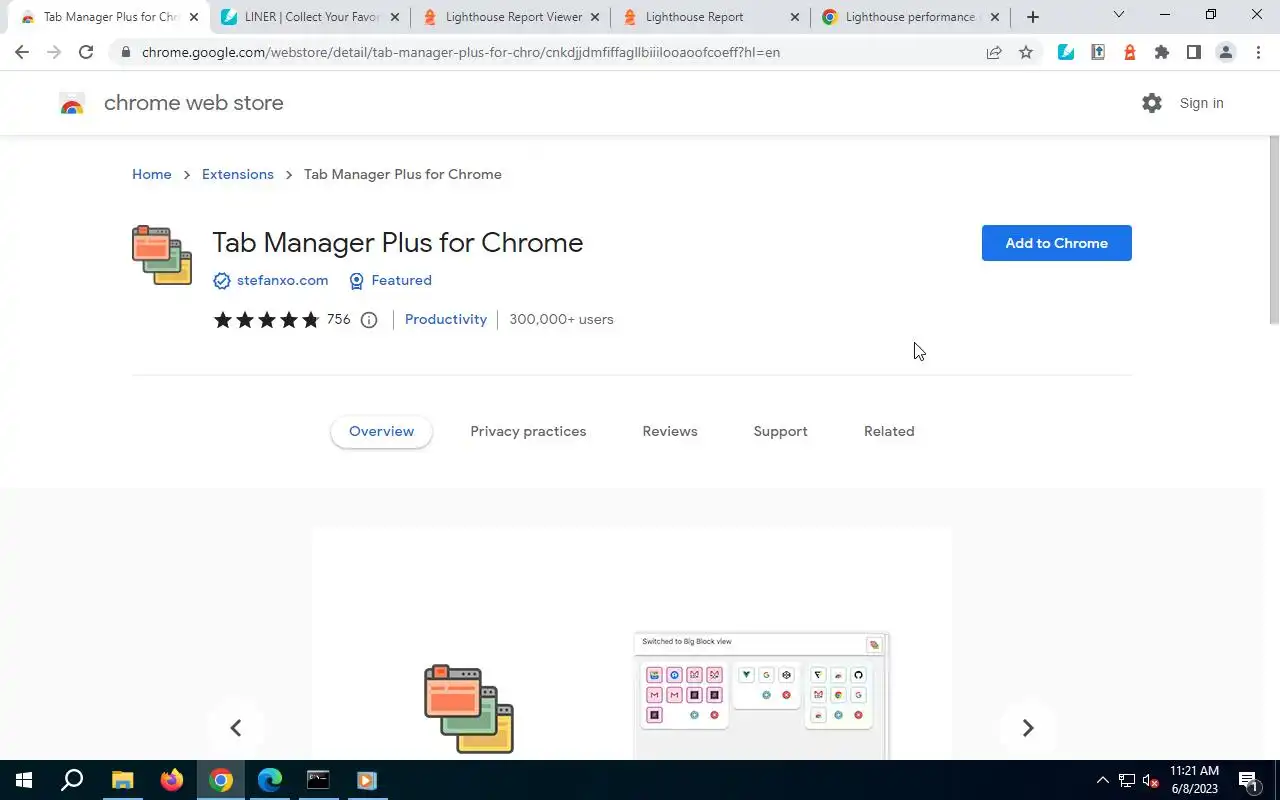Switch to Lighthouse Report Viewer tab
This screenshot has width=1280, height=800.
(x=512, y=17)
